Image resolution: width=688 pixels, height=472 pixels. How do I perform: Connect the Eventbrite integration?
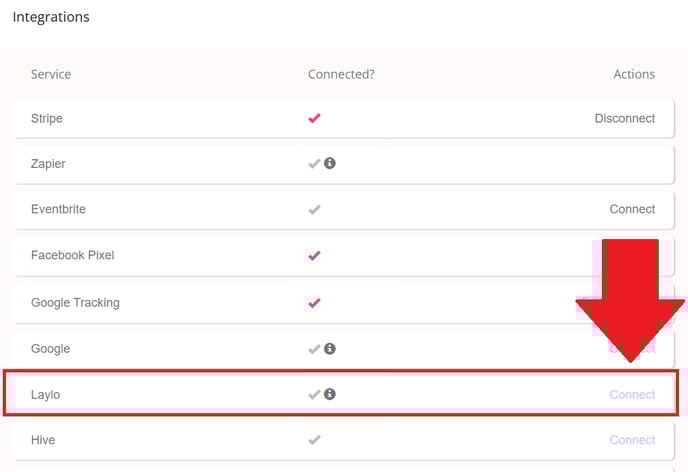coord(632,209)
